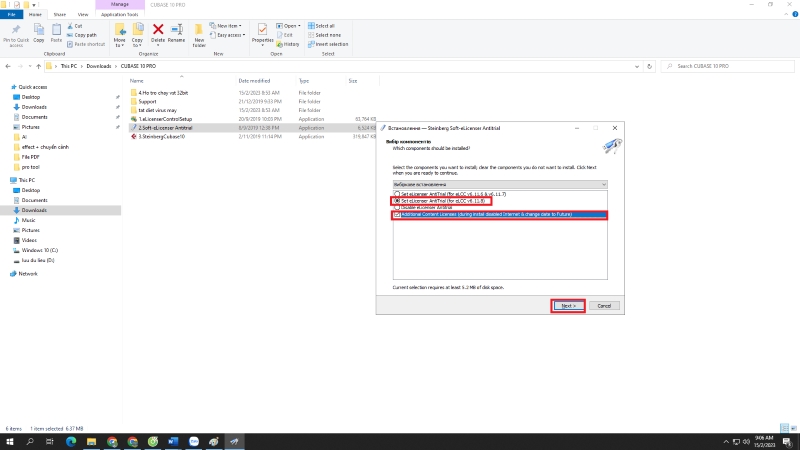Open the Windows Start menu
The height and width of the screenshot is (450, 800).
coord(10,441)
